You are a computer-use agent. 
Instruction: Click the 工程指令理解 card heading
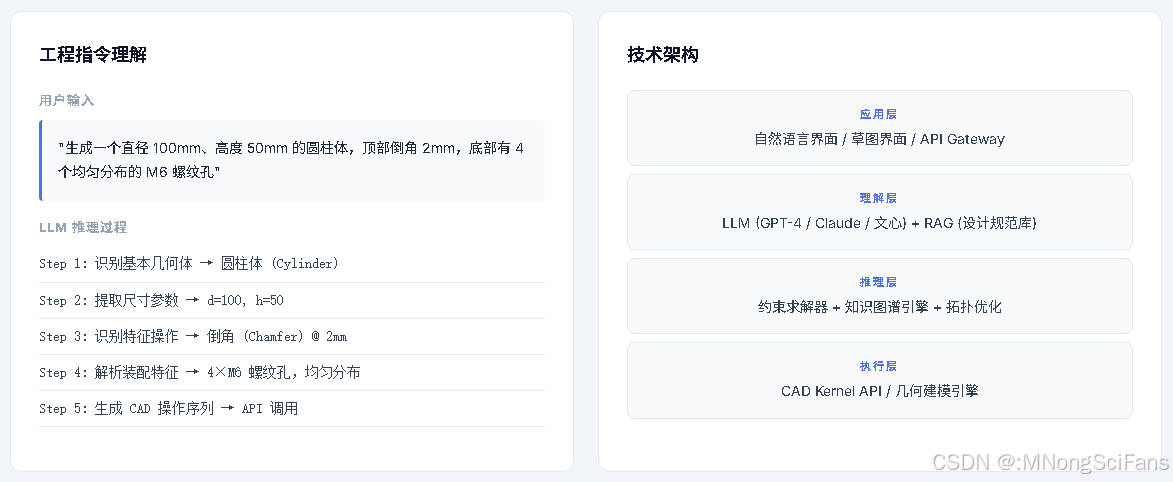pyautogui.click(x=93, y=55)
